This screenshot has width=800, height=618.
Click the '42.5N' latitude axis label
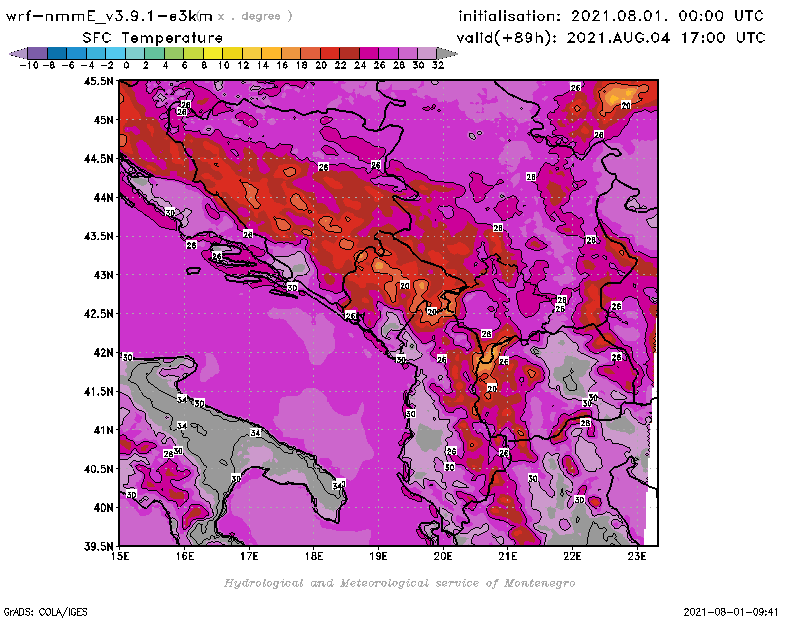click(x=98, y=314)
